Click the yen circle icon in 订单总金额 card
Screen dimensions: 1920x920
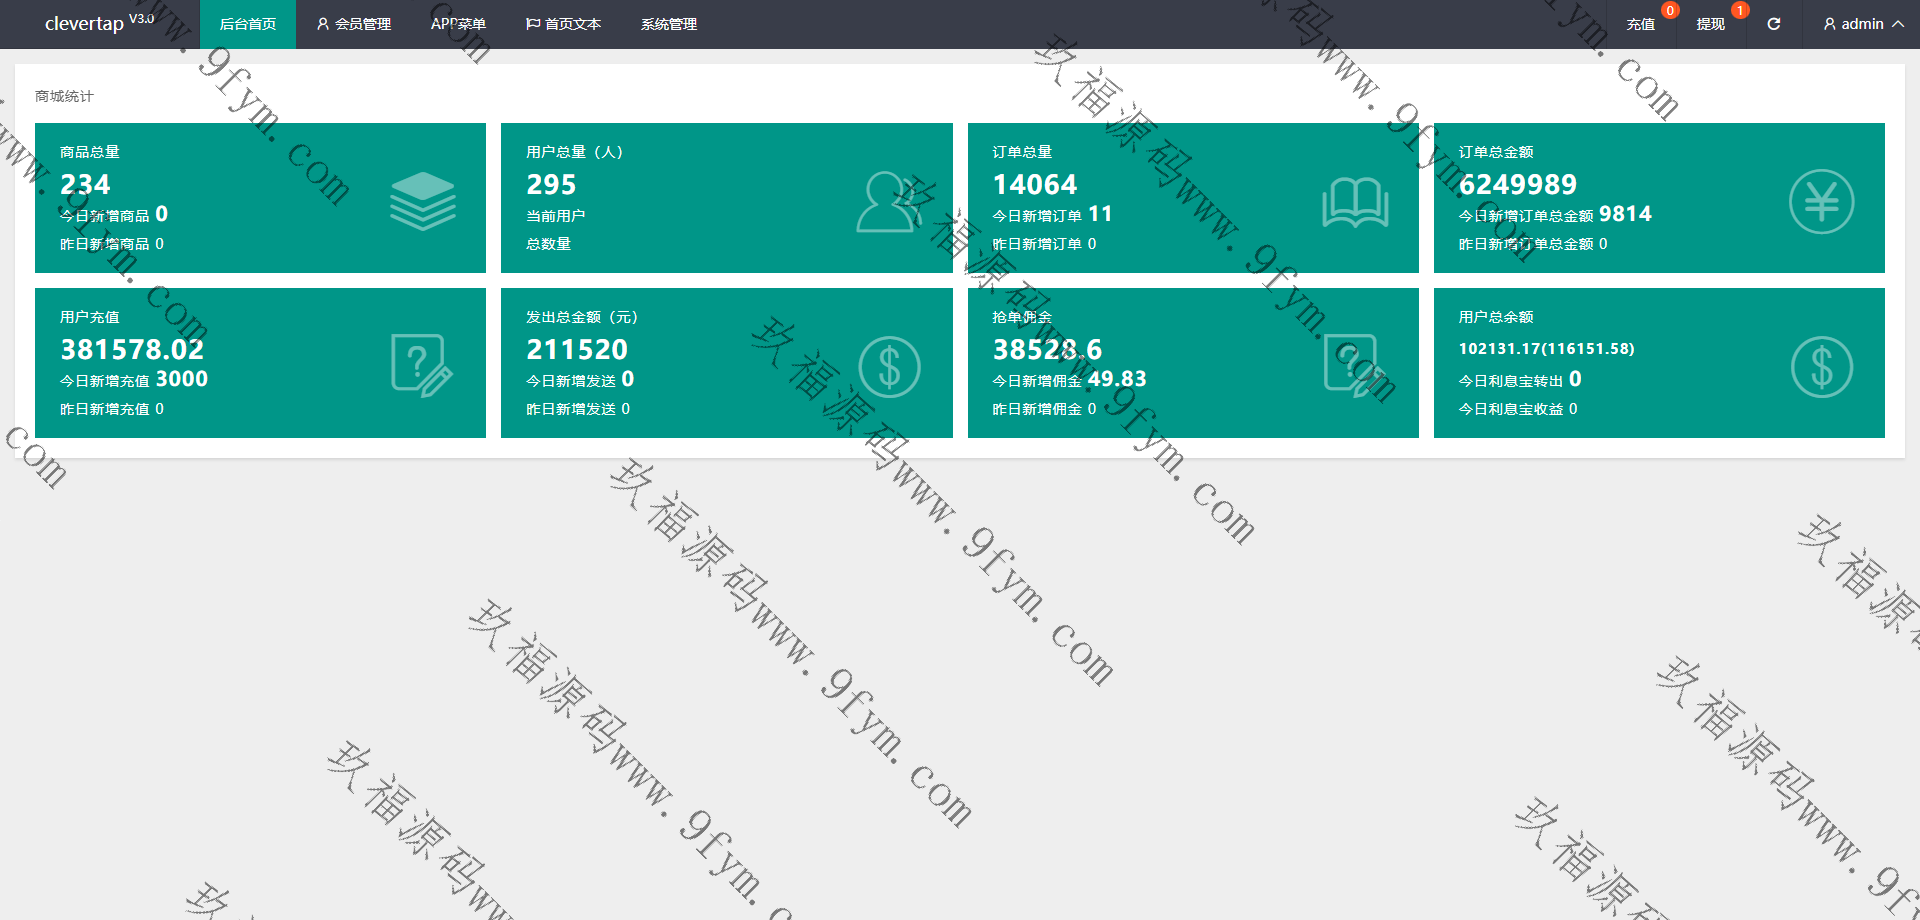(1821, 202)
